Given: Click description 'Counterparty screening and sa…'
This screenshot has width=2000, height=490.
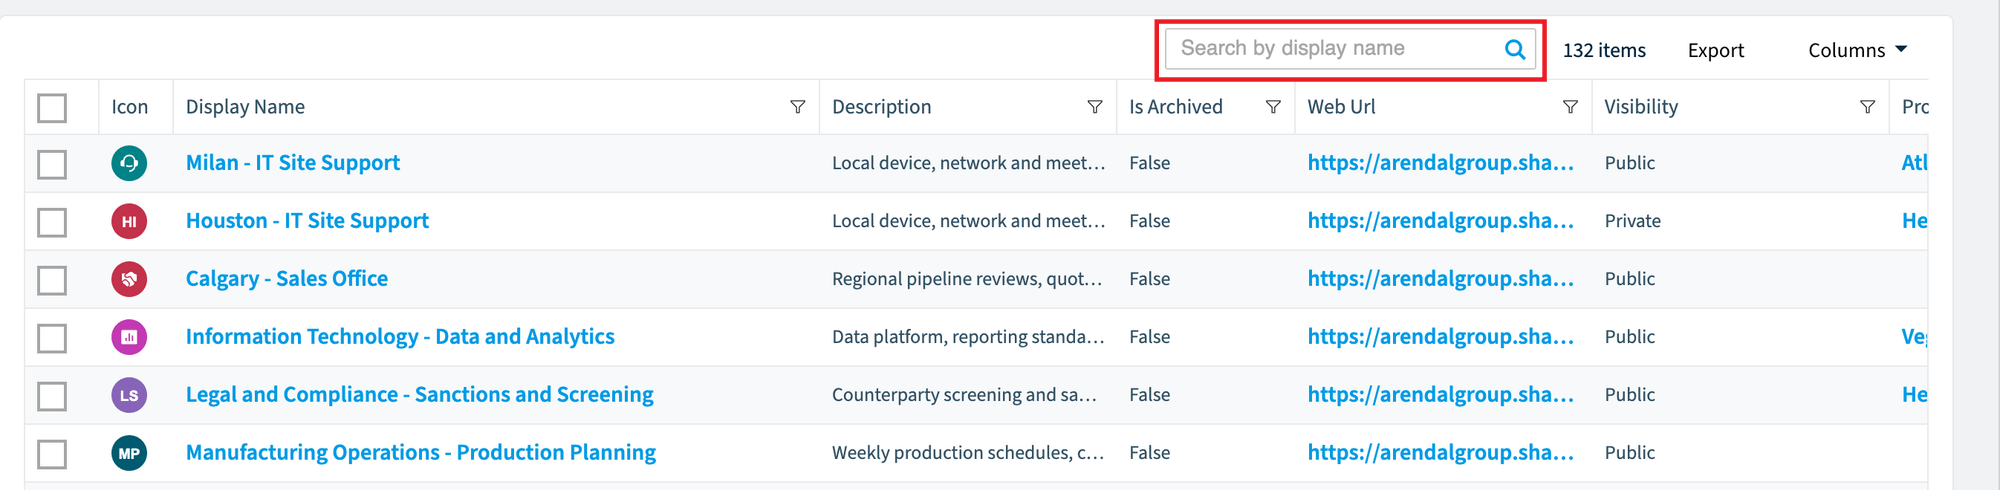Looking at the screenshot, I should tap(964, 395).
